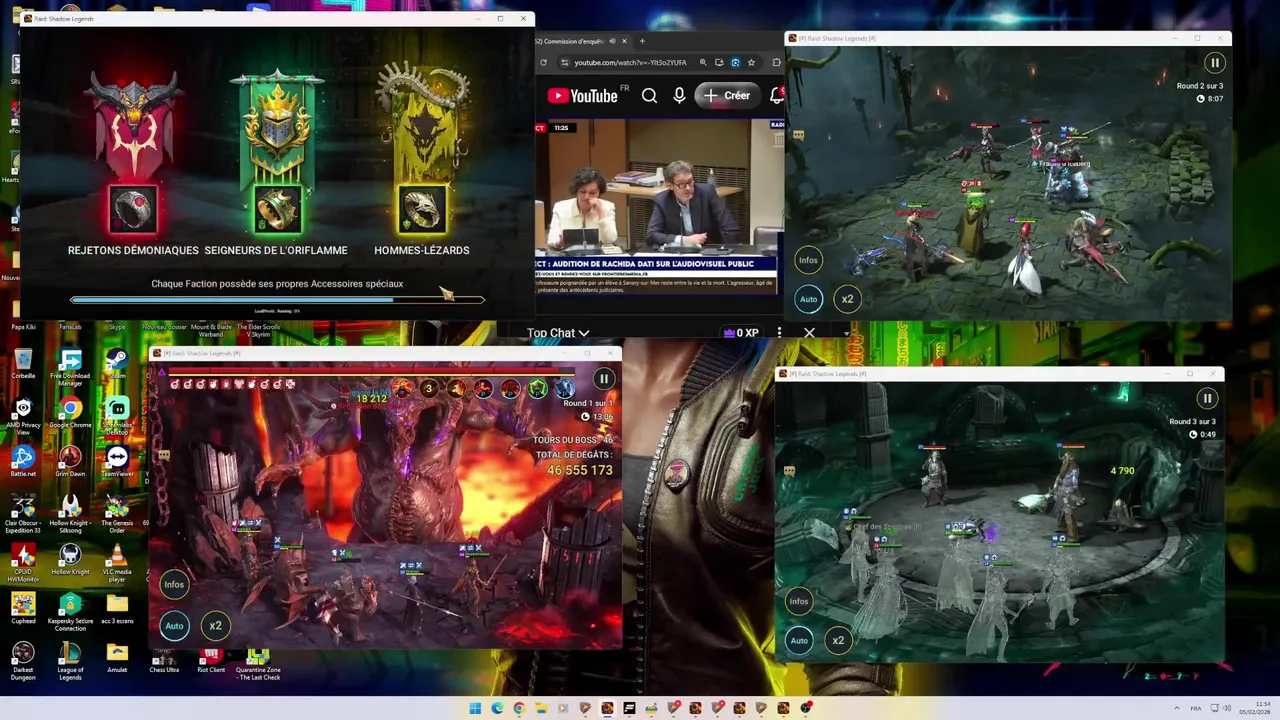Click the Raid loading progress bar
This screenshot has width=1280, height=720.
(277, 299)
